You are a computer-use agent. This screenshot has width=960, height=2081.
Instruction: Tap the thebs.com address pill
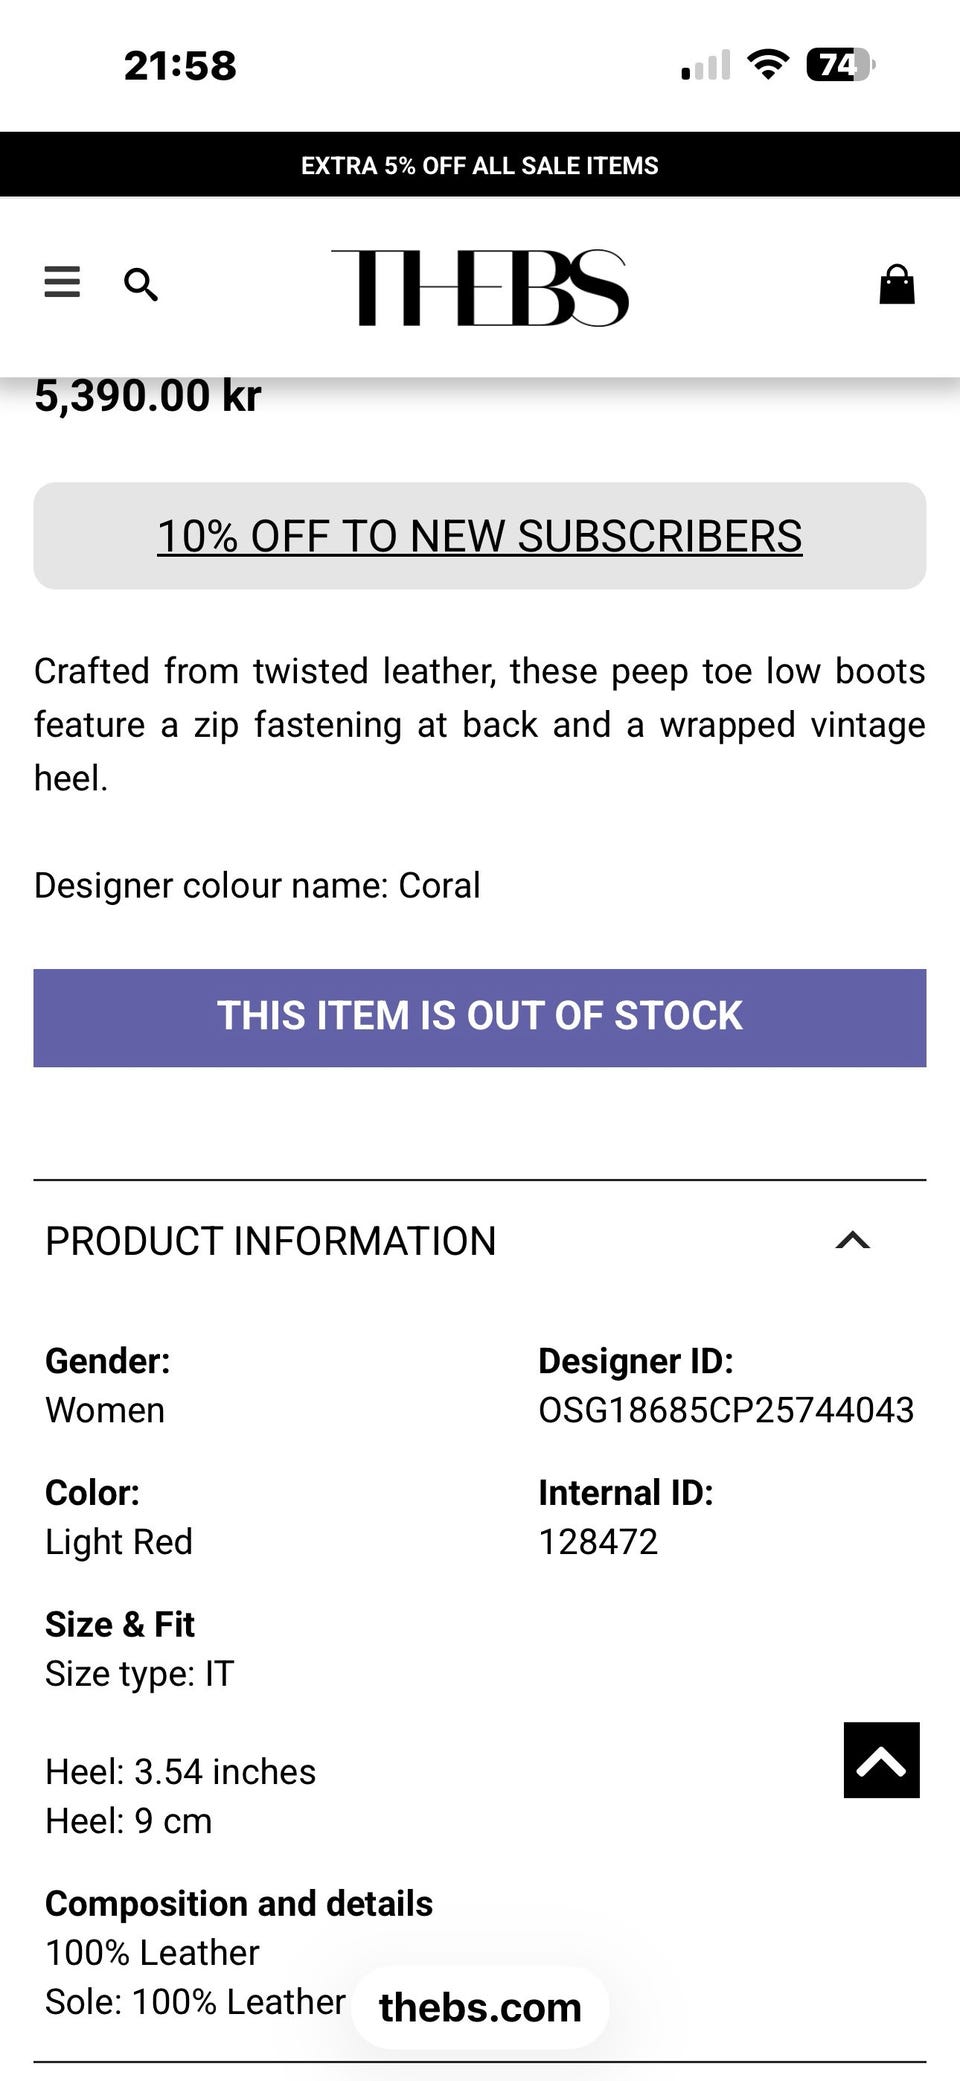tap(480, 2007)
